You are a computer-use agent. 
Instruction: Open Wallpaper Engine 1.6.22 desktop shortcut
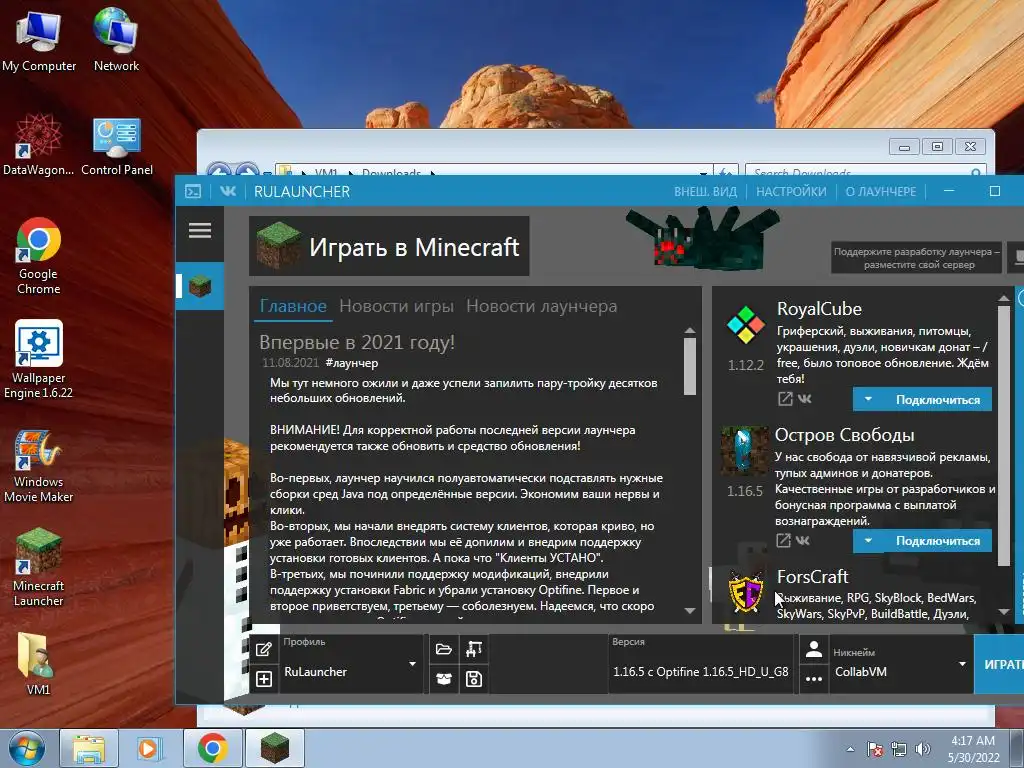[39, 359]
